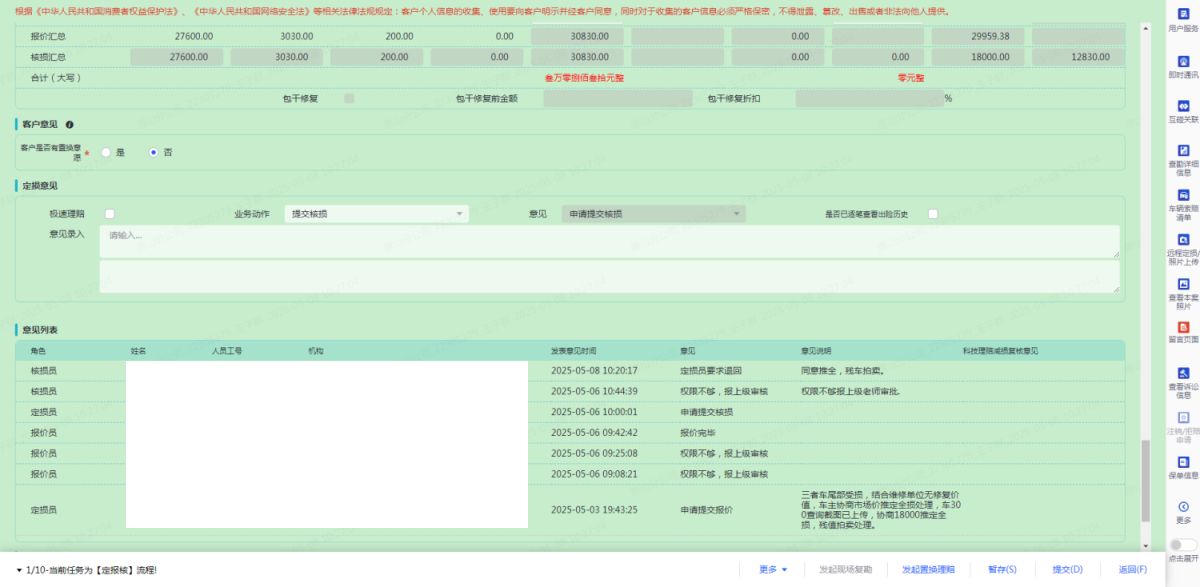This screenshot has width=1200, height=587.
Task: View 查看本案照片 case photos
Action: coord(1183,284)
